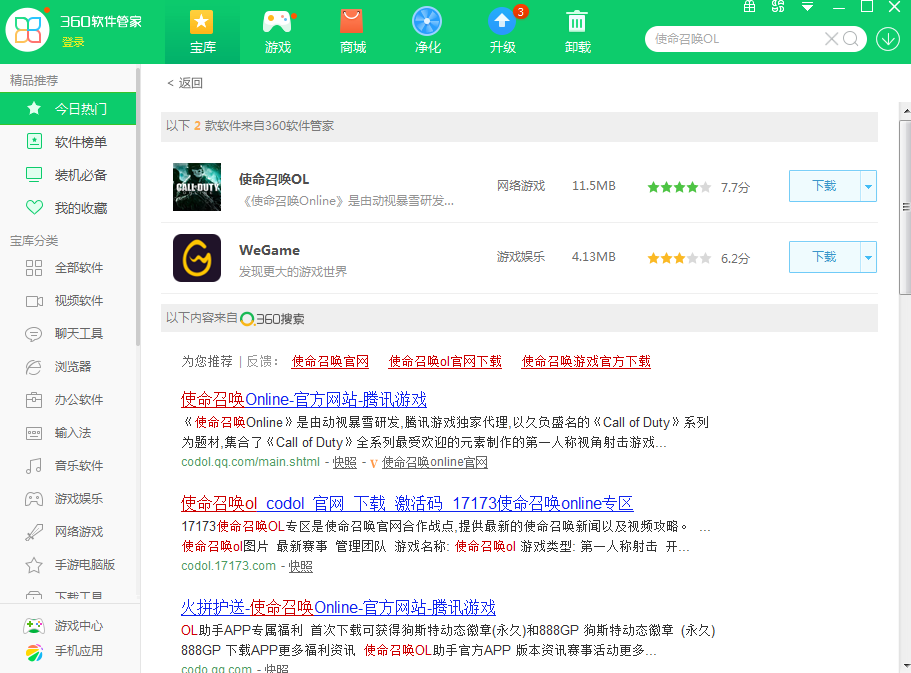Image resolution: width=911 pixels, height=673 pixels.
Task: Select 全部软件 category
Action: click(x=68, y=268)
